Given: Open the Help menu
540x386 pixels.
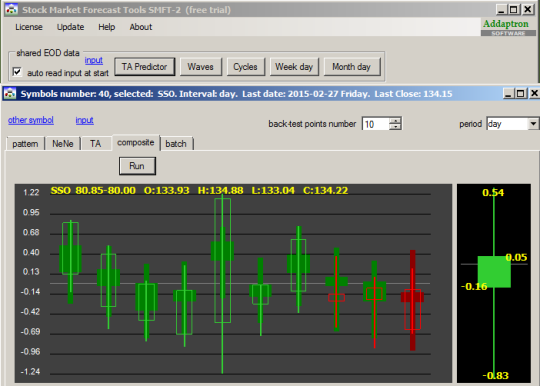Looking at the screenshot, I should pyautogui.click(x=106, y=27).
